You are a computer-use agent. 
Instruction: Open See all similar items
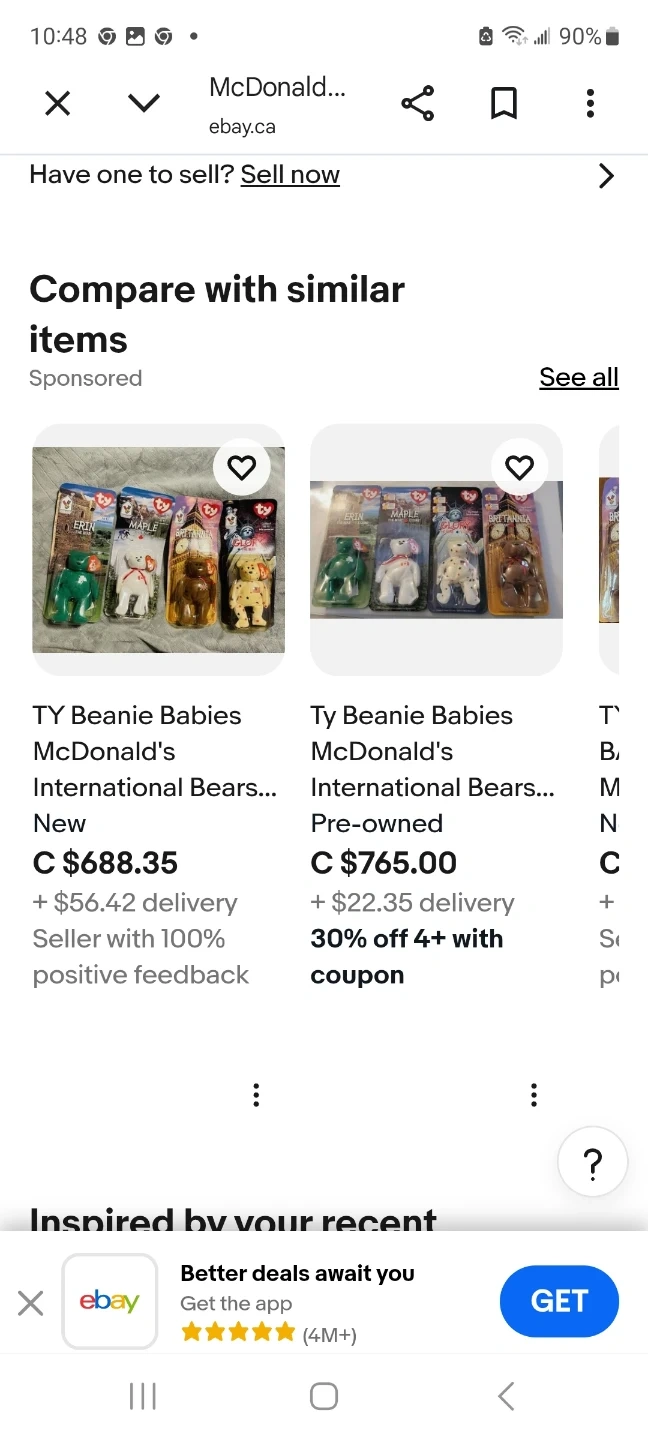coord(578,377)
